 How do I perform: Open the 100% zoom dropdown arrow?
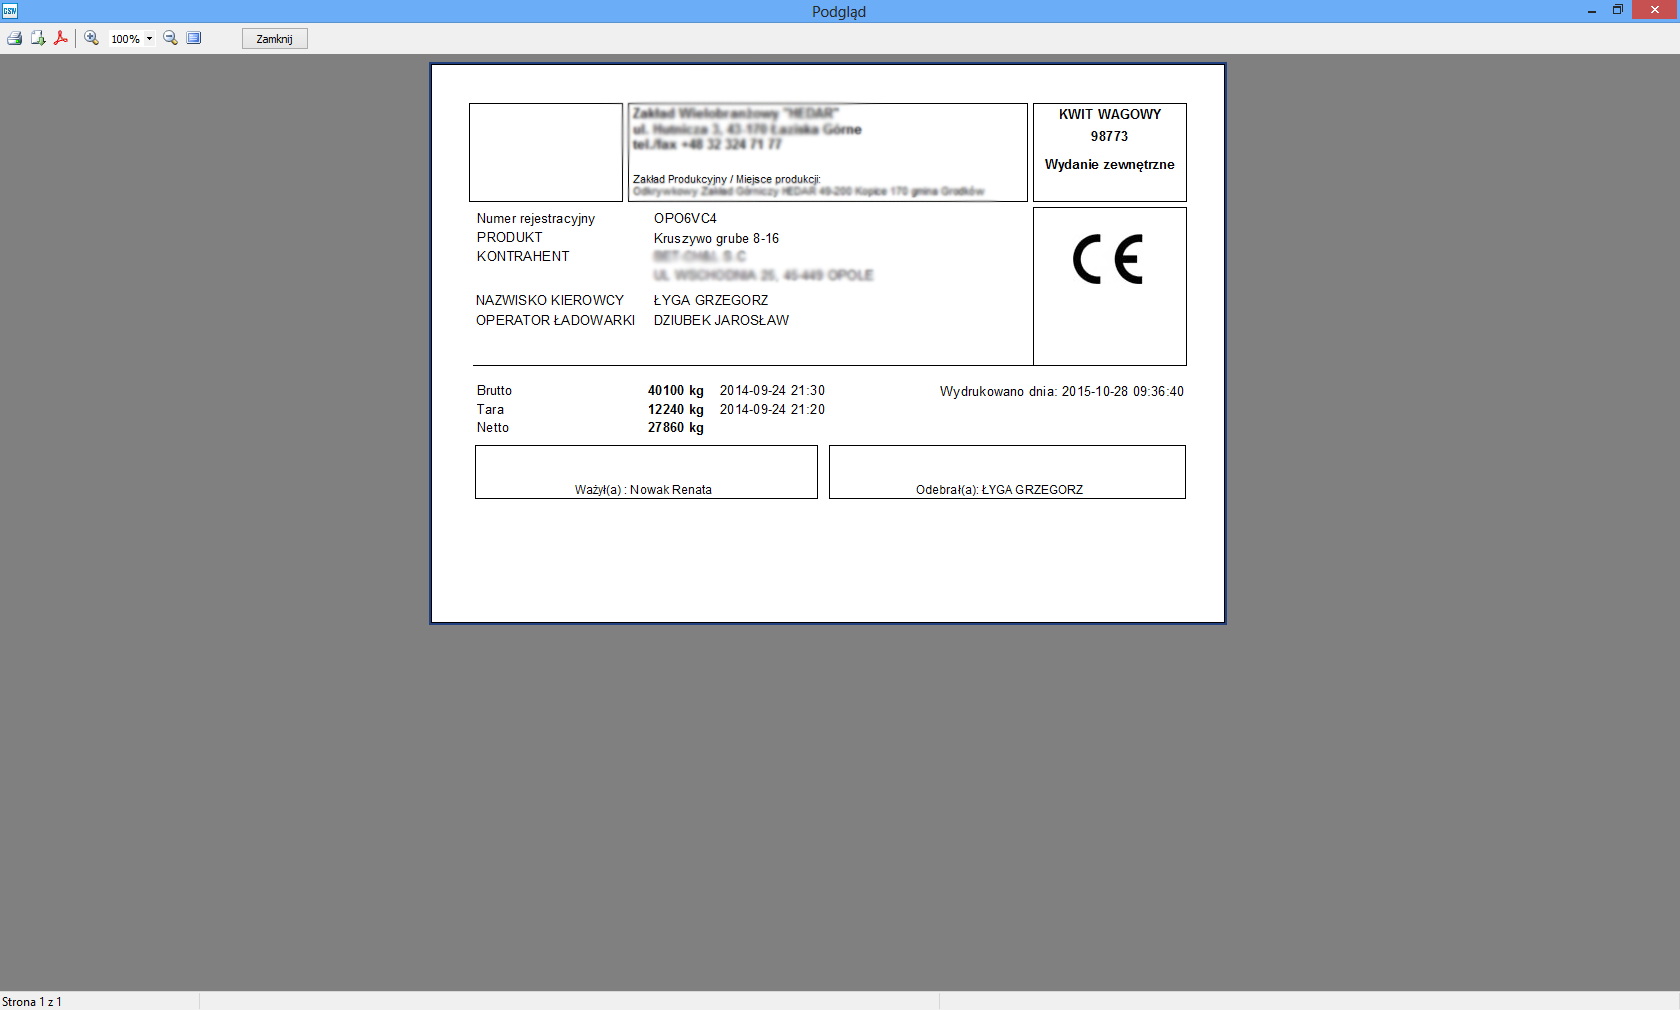[x=150, y=39]
